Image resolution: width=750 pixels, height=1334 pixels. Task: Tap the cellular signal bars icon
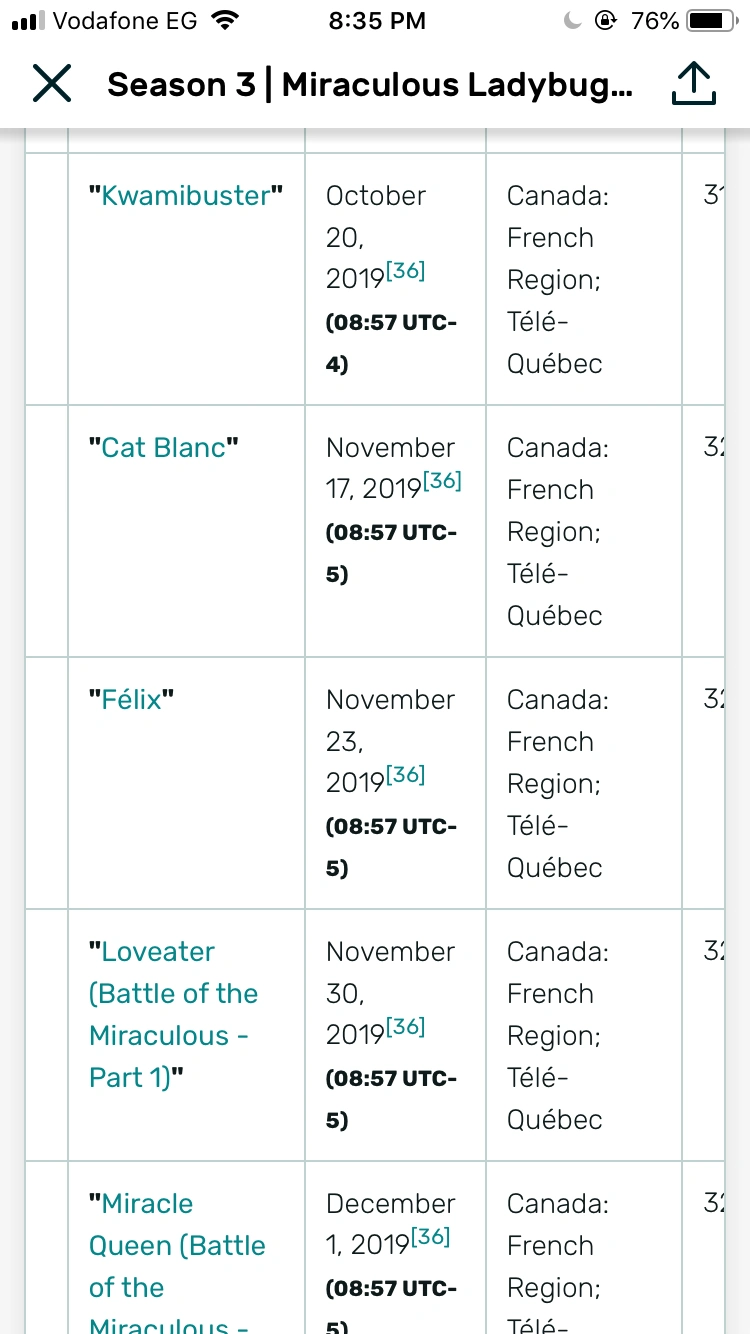[x=28, y=21]
